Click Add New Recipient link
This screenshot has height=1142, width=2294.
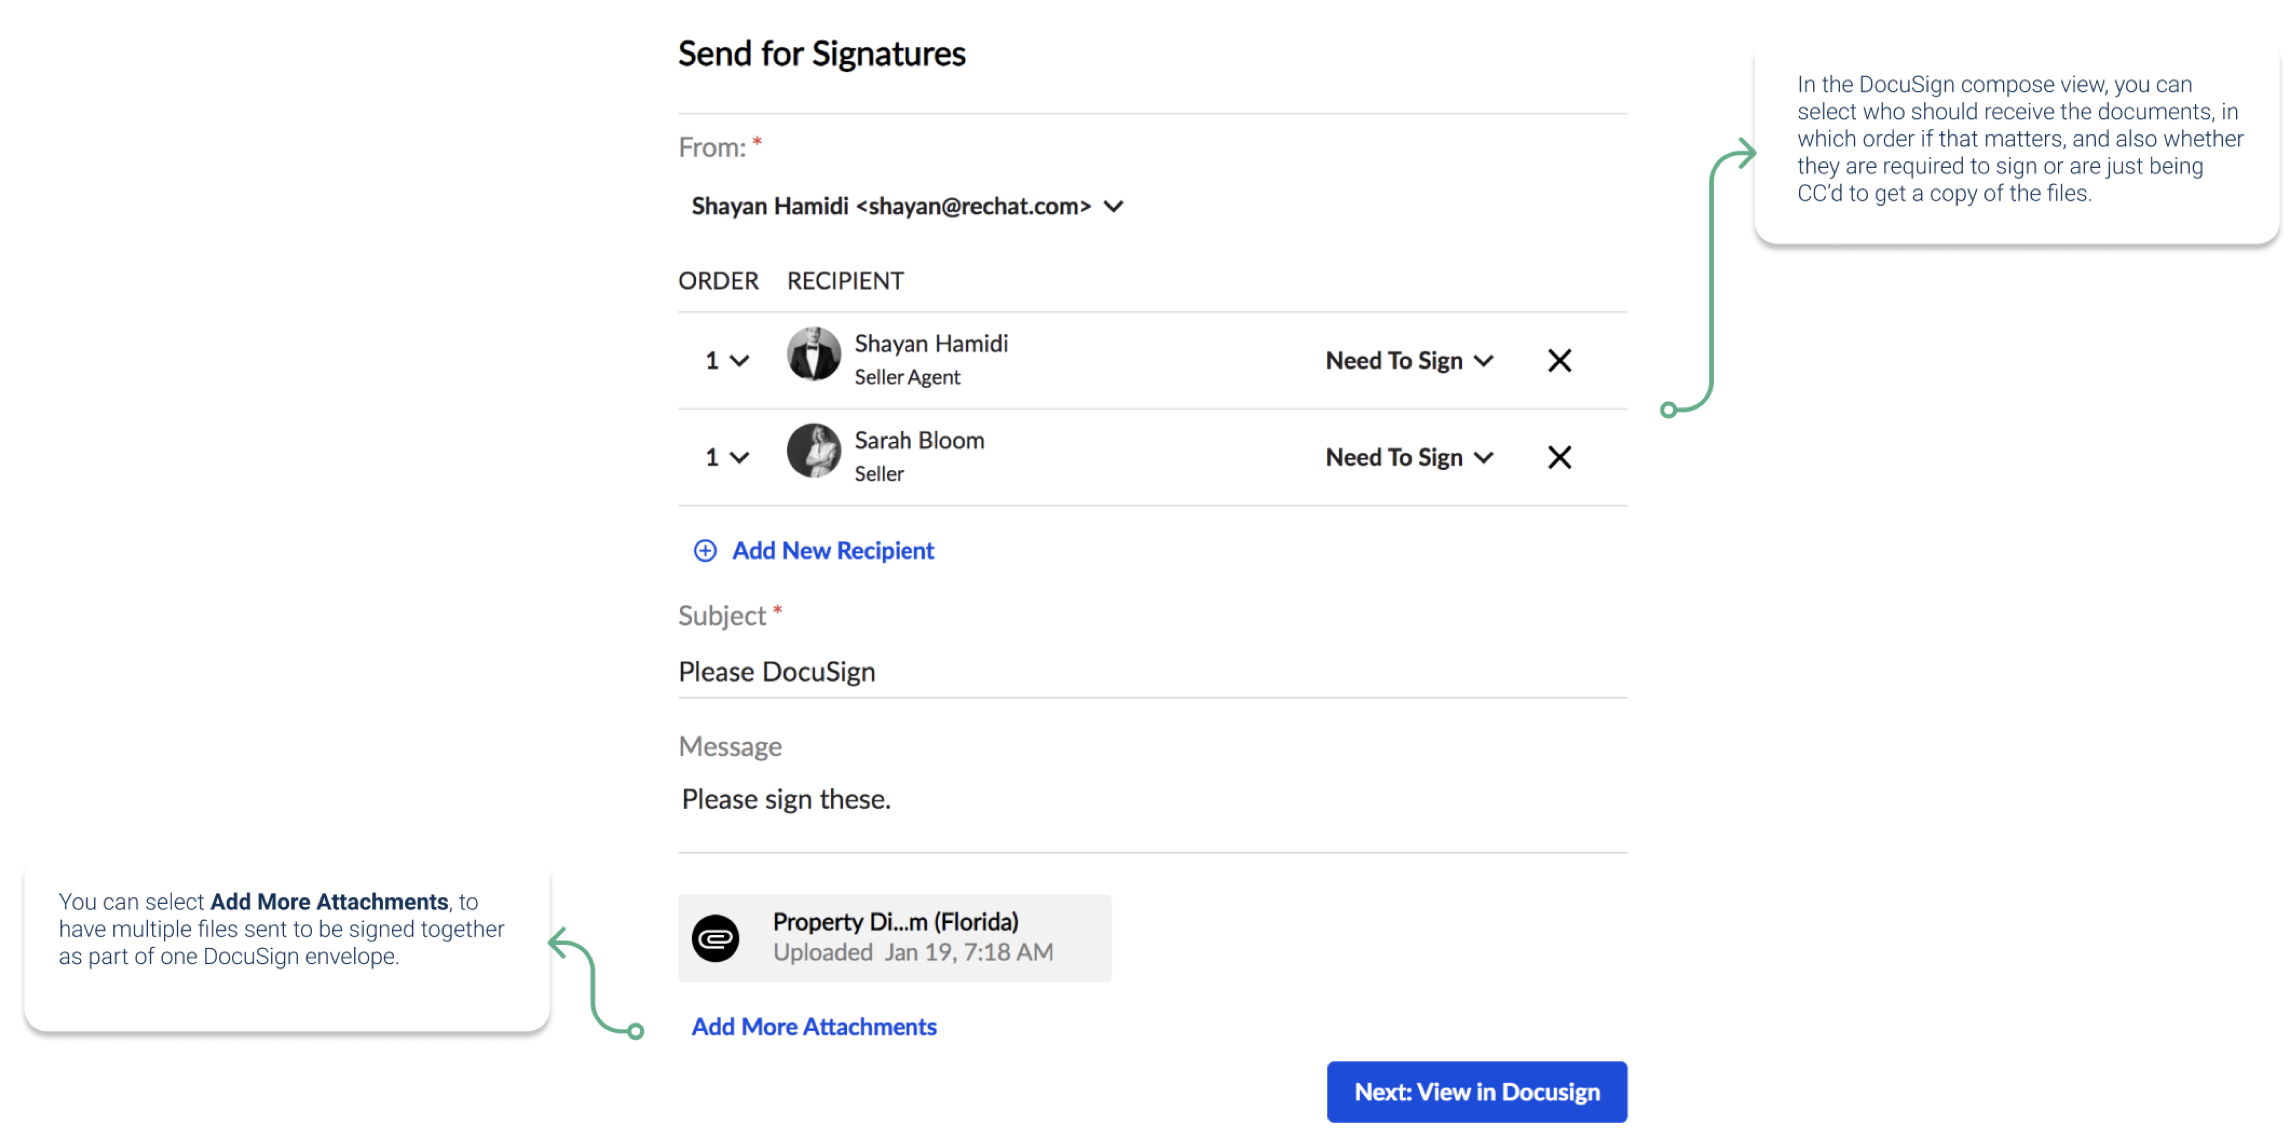coord(833,551)
